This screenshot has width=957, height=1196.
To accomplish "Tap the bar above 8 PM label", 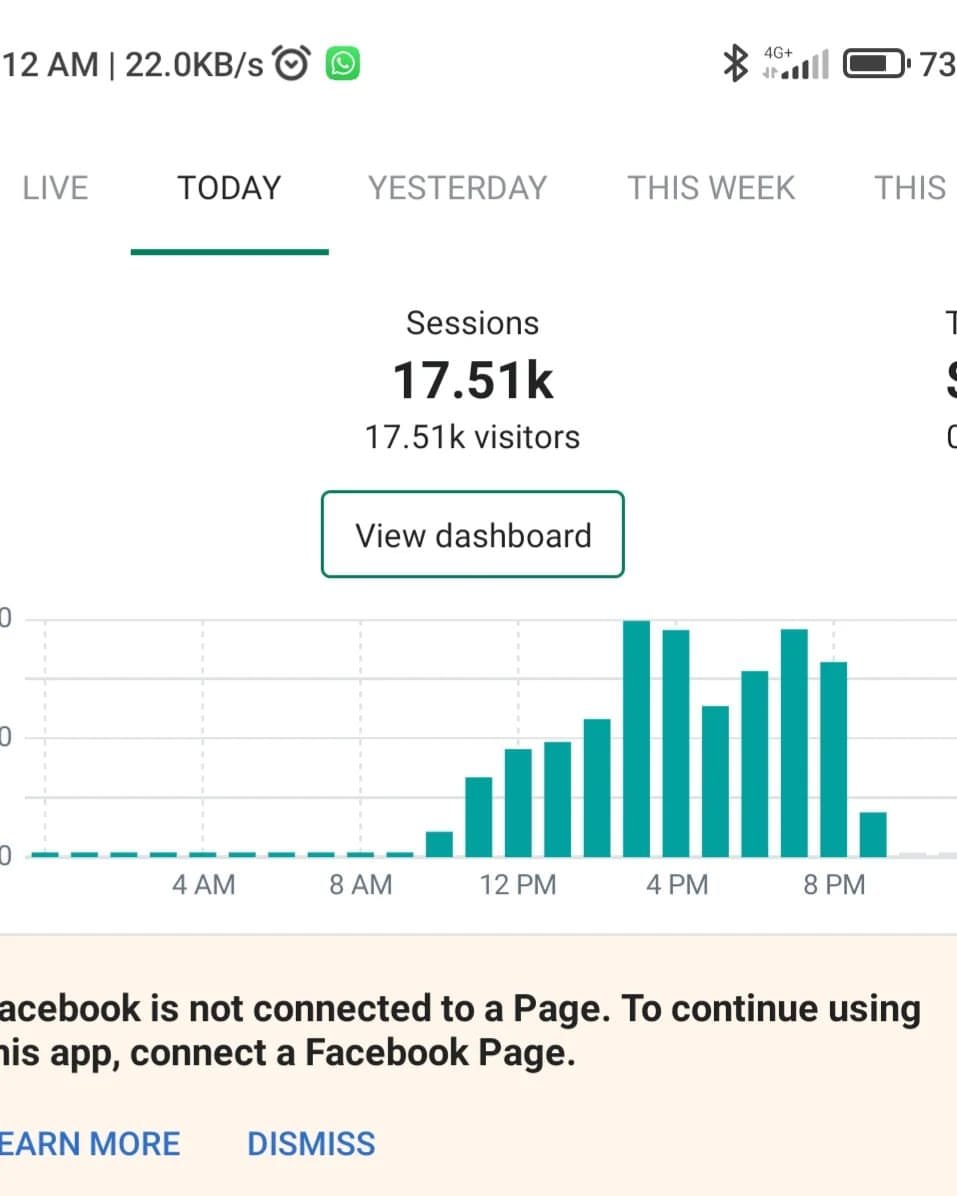I will coord(833,759).
